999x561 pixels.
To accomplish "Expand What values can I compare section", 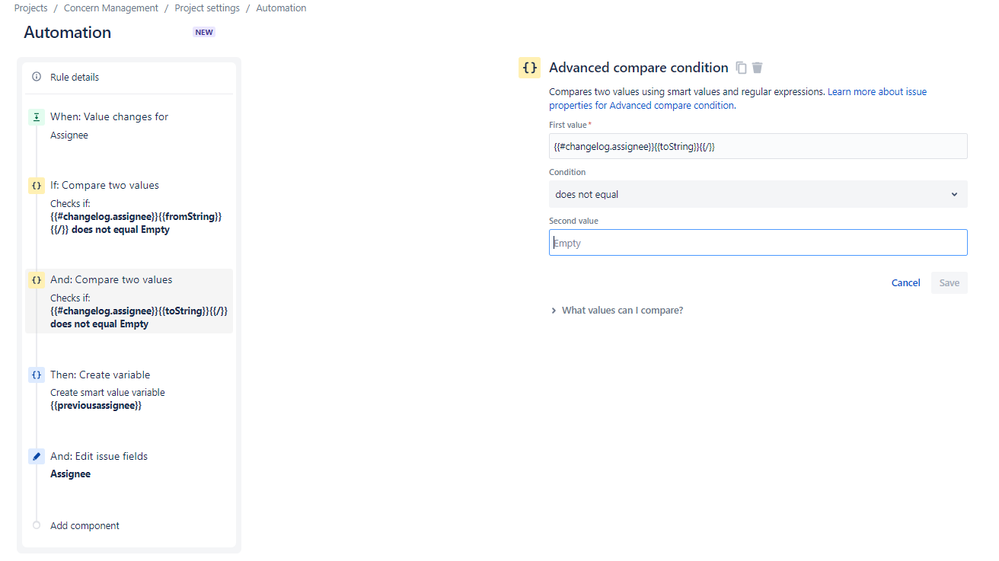I will [x=617, y=311].
